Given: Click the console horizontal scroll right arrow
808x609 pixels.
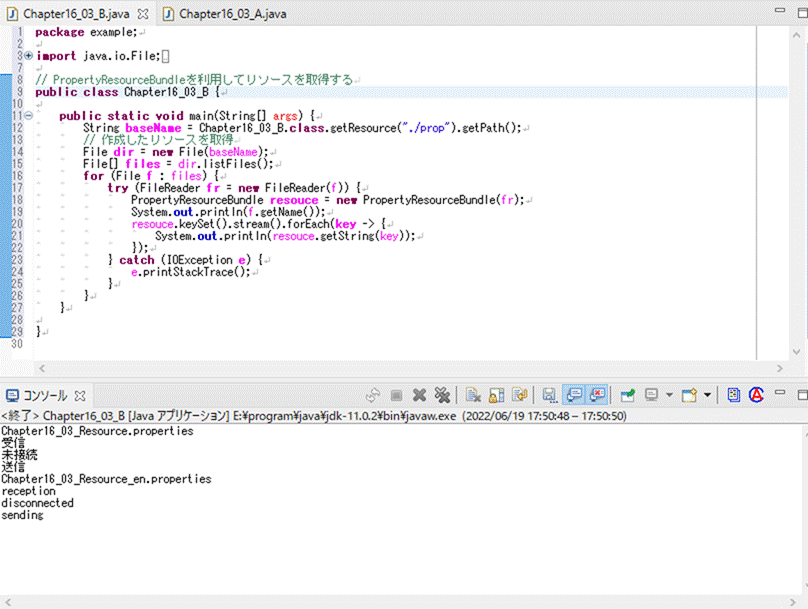Looking at the screenshot, I should coord(793,602).
